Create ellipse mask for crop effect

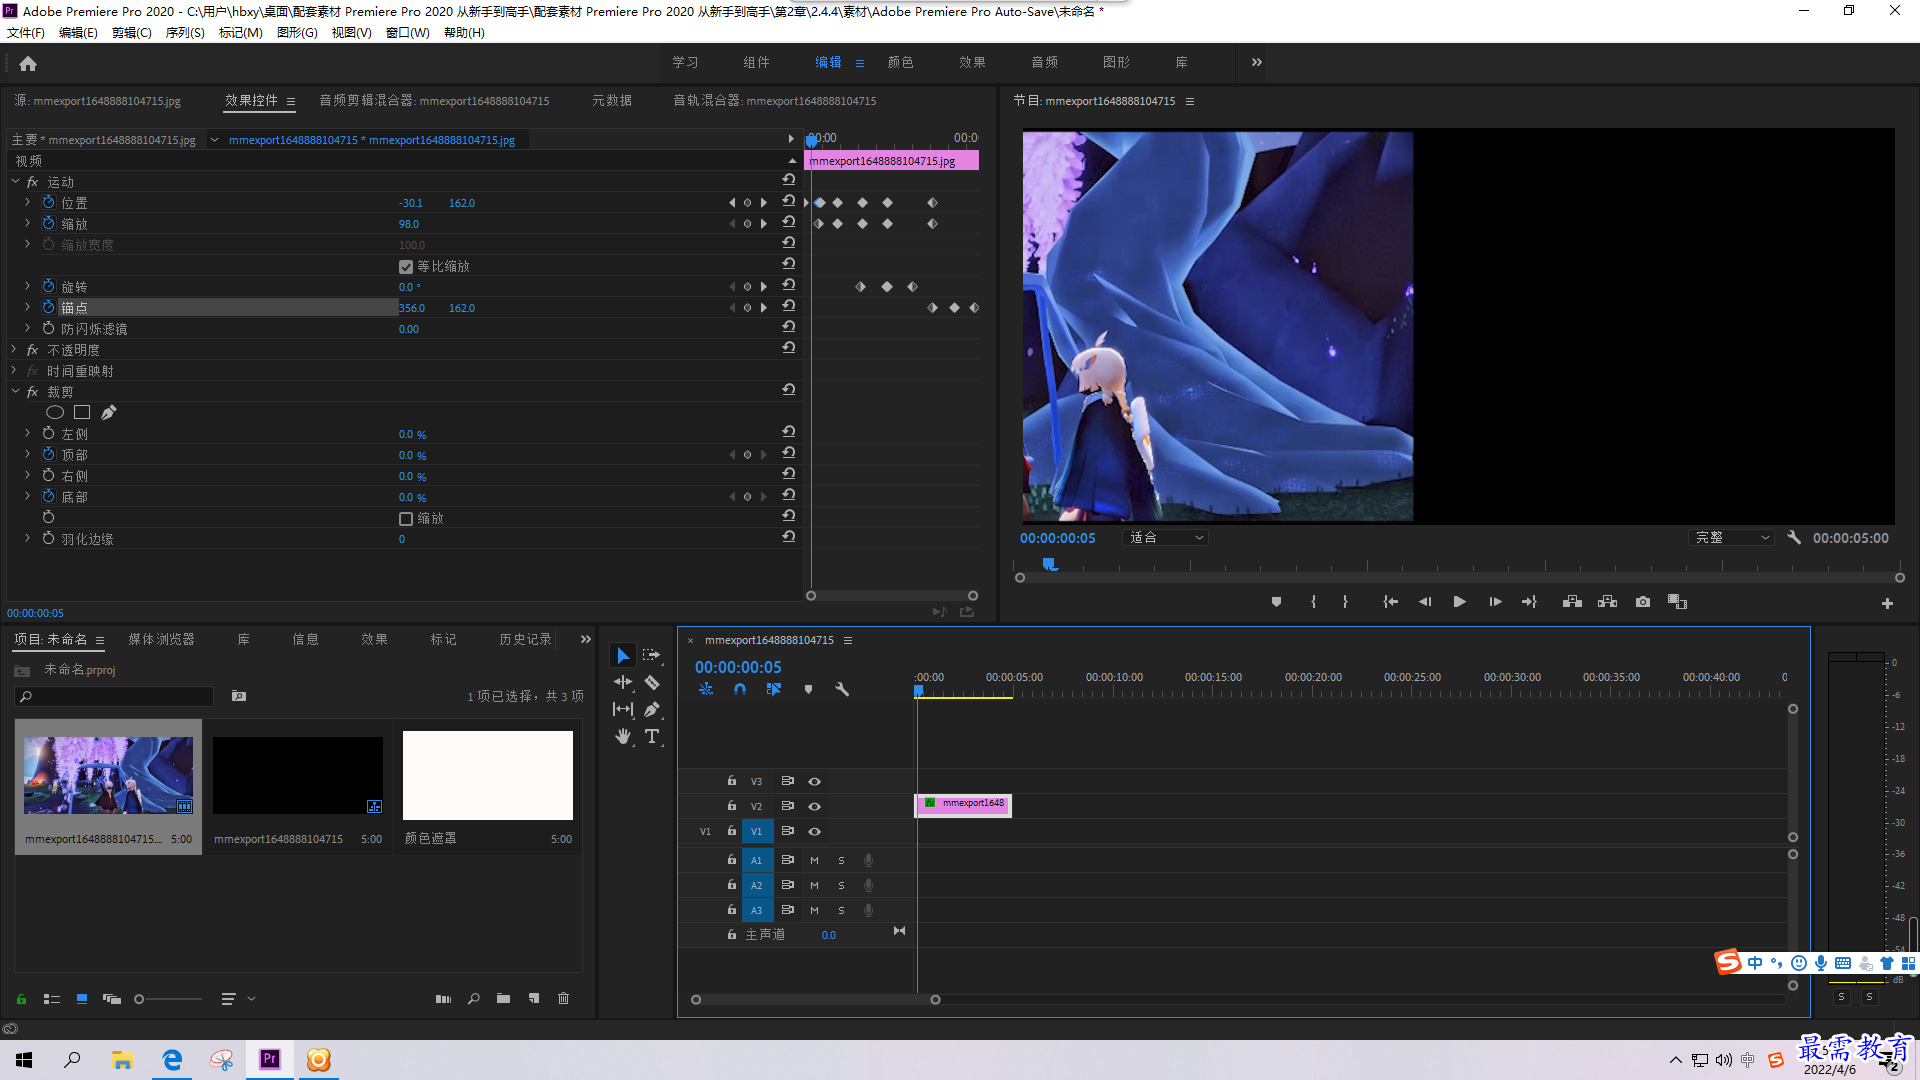click(55, 412)
